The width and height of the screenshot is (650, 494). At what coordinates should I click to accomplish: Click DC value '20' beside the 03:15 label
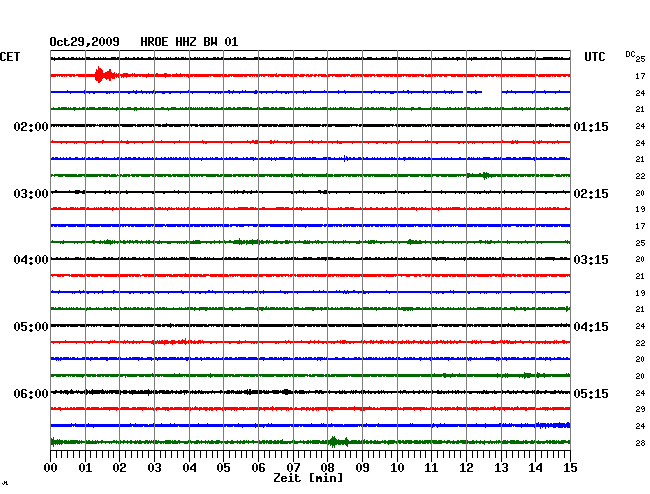(x=640, y=259)
